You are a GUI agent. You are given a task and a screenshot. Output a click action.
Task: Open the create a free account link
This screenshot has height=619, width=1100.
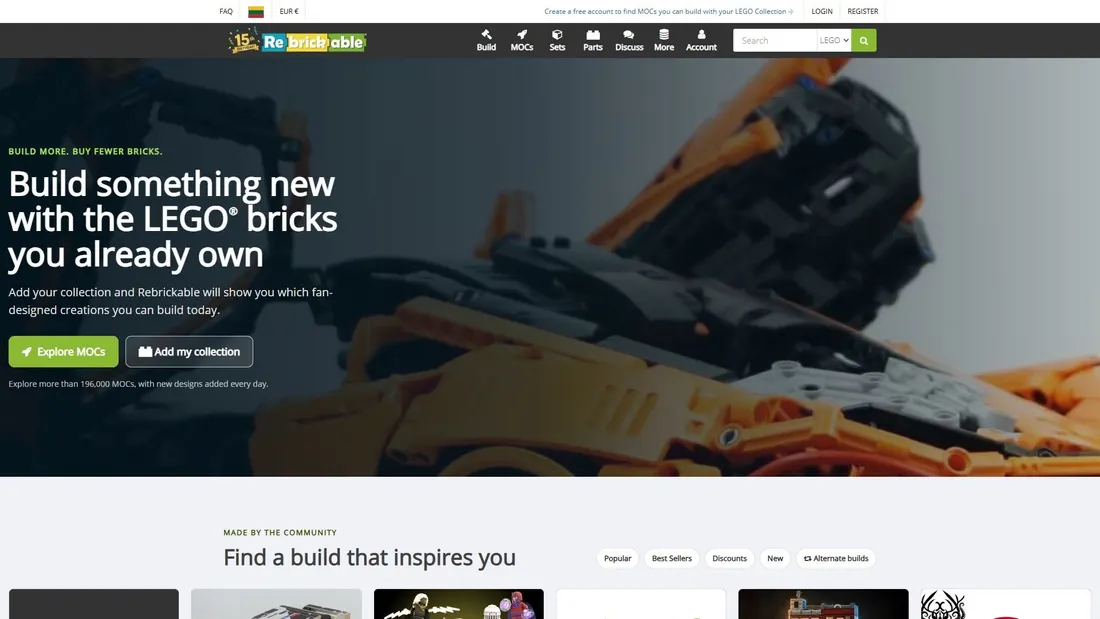669,11
